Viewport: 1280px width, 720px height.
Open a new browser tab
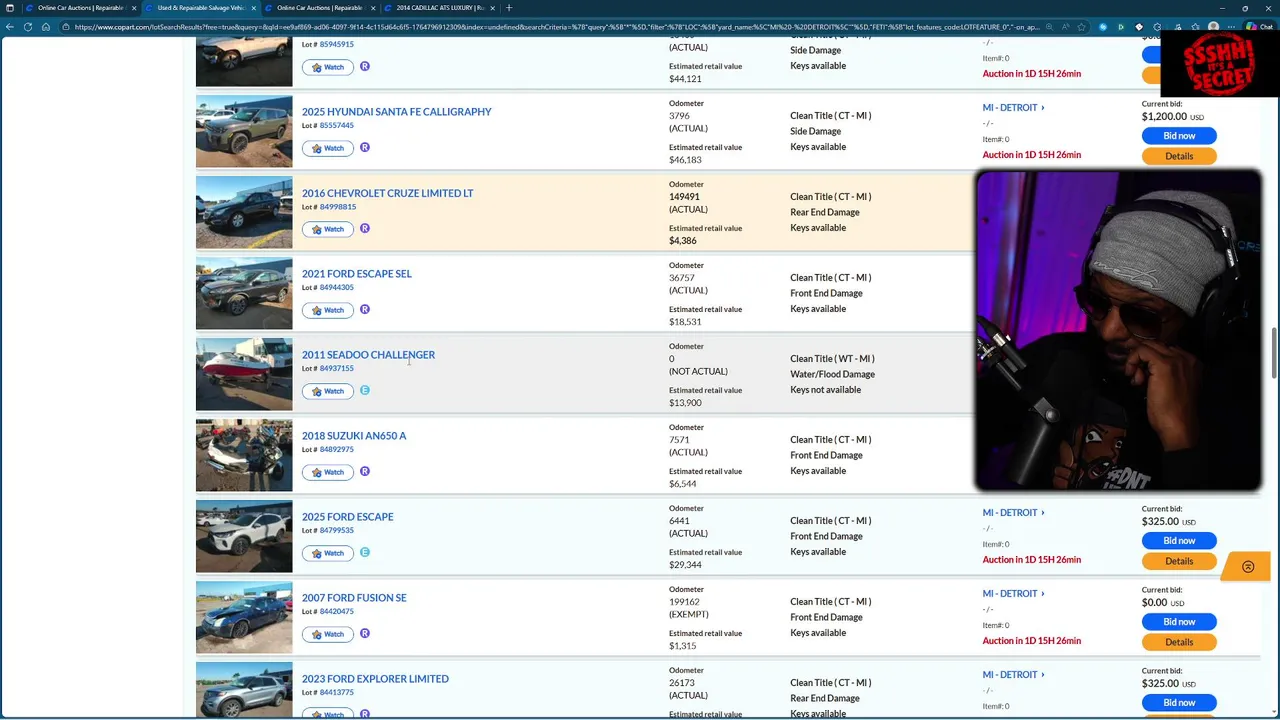509,8
